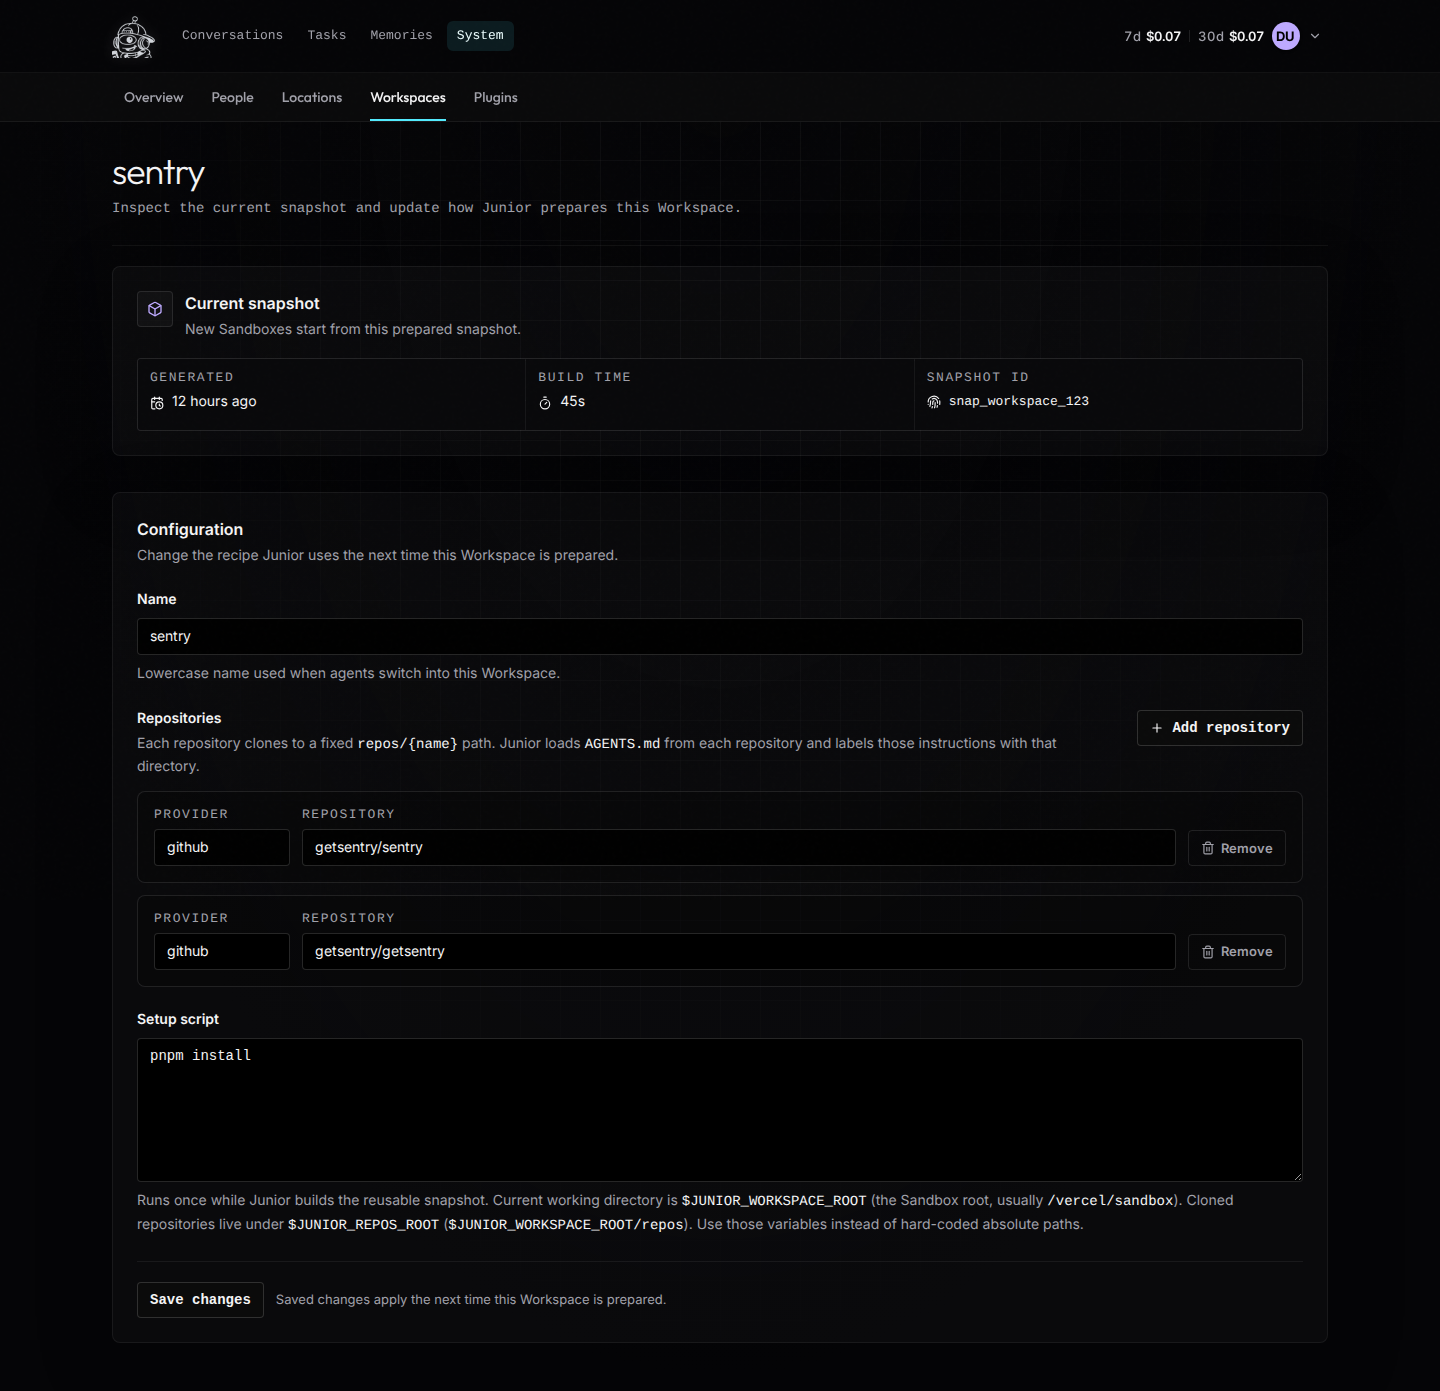Image resolution: width=1440 pixels, height=1391 pixels.
Task: Click the 12 hours ago generated value
Action: [214, 402]
